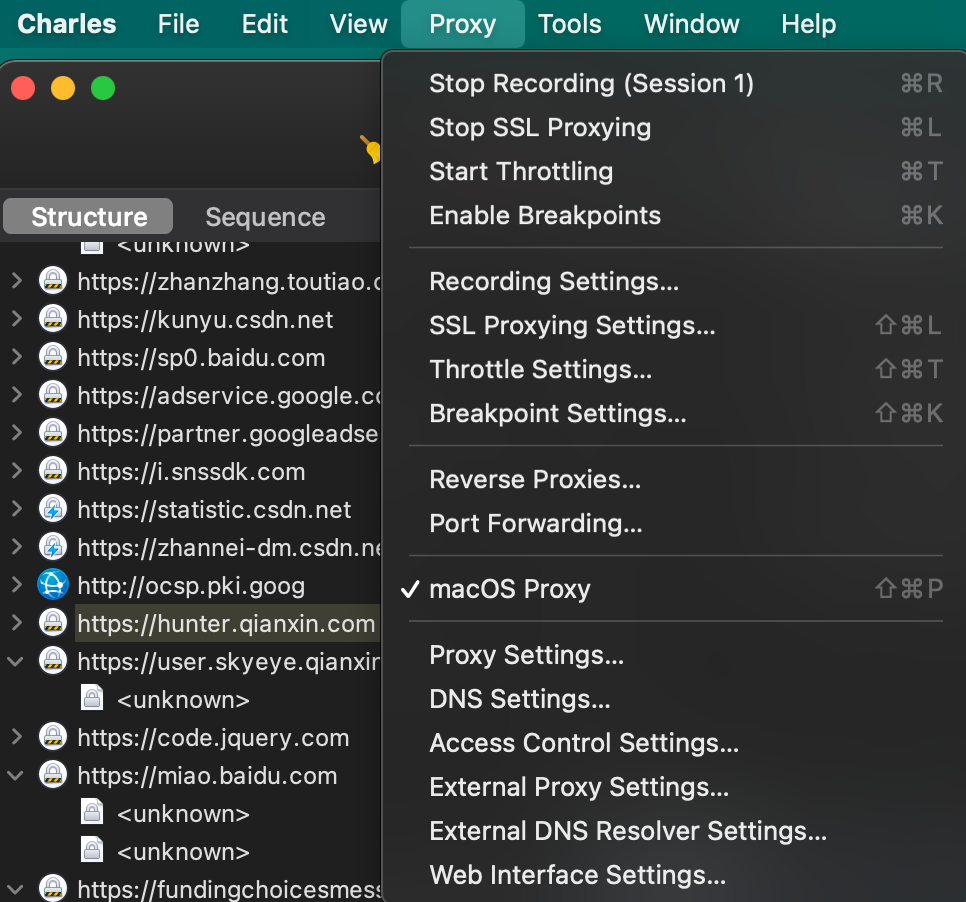
Task: Click lock icon beside fundingchoicesmess host
Action: coord(53,888)
